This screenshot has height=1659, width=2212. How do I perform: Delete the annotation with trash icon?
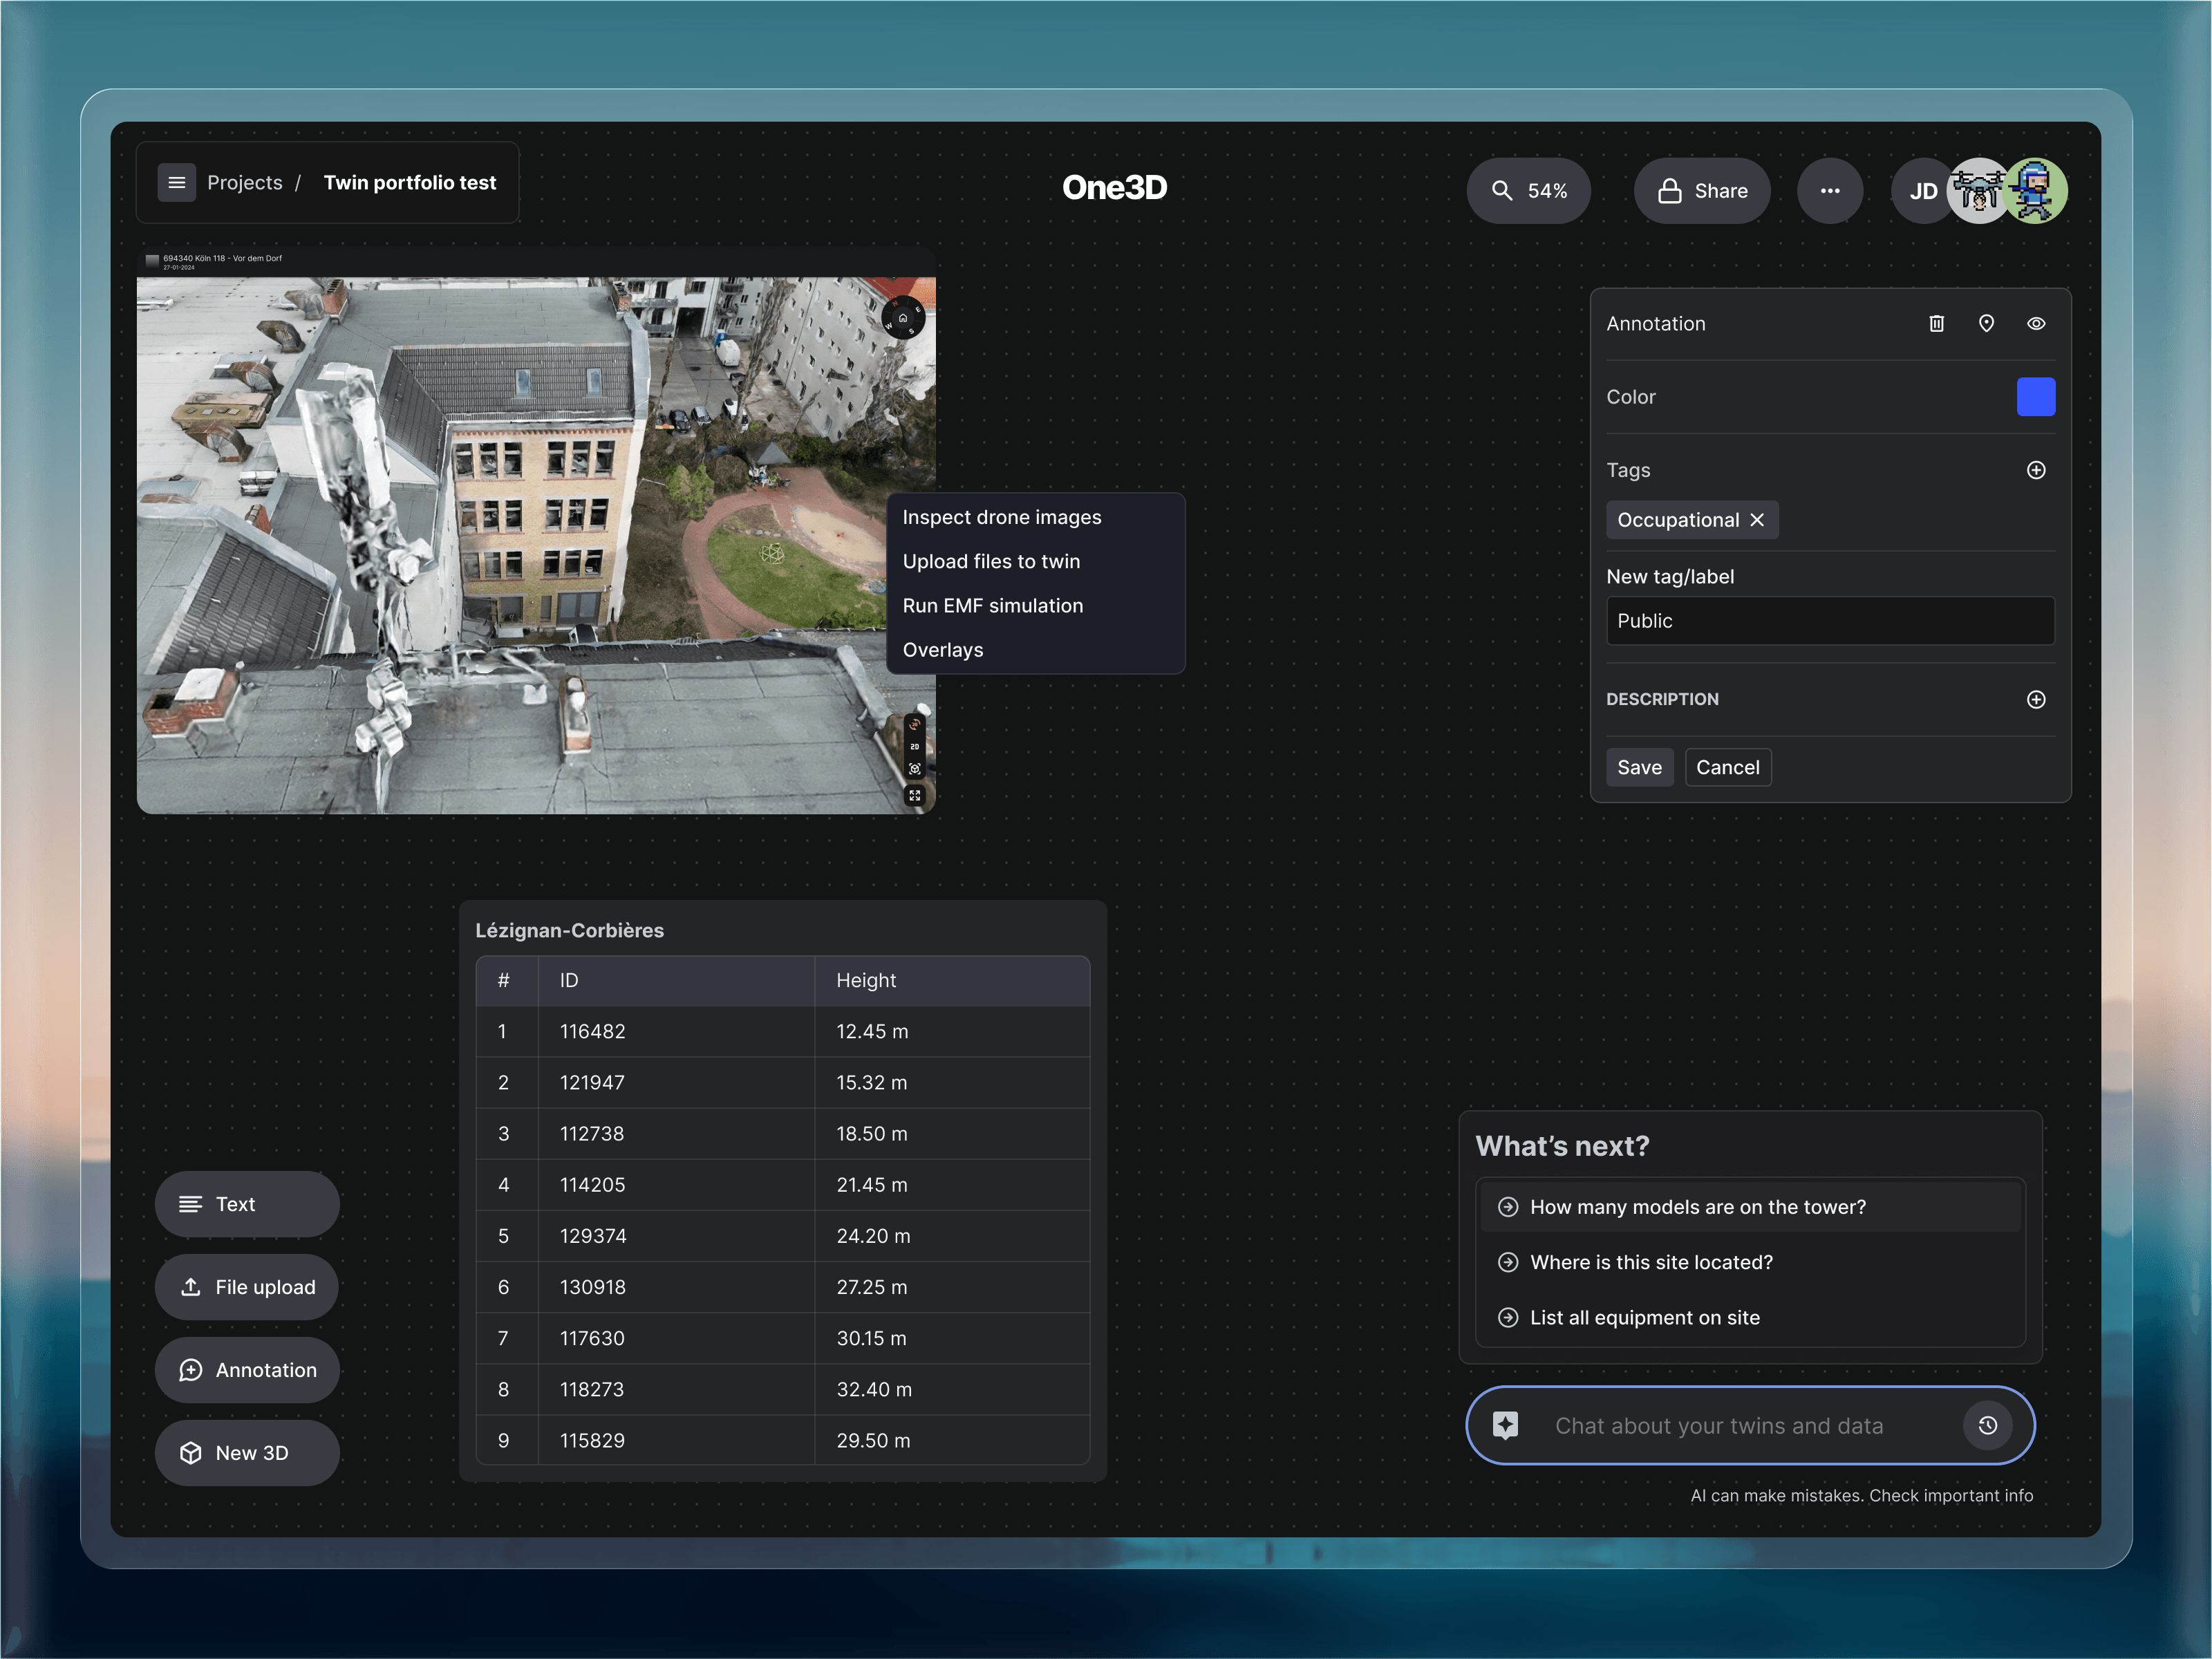click(1936, 324)
